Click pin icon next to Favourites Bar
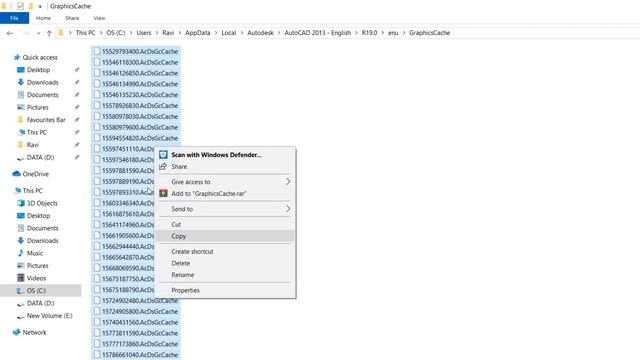 click(x=77, y=120)
